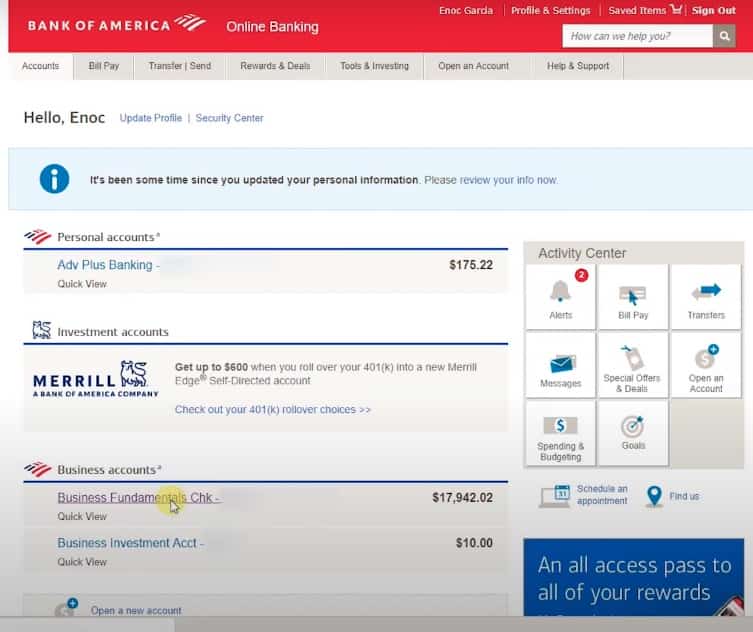Click the $17,942.02 balance

coord(462,498)
